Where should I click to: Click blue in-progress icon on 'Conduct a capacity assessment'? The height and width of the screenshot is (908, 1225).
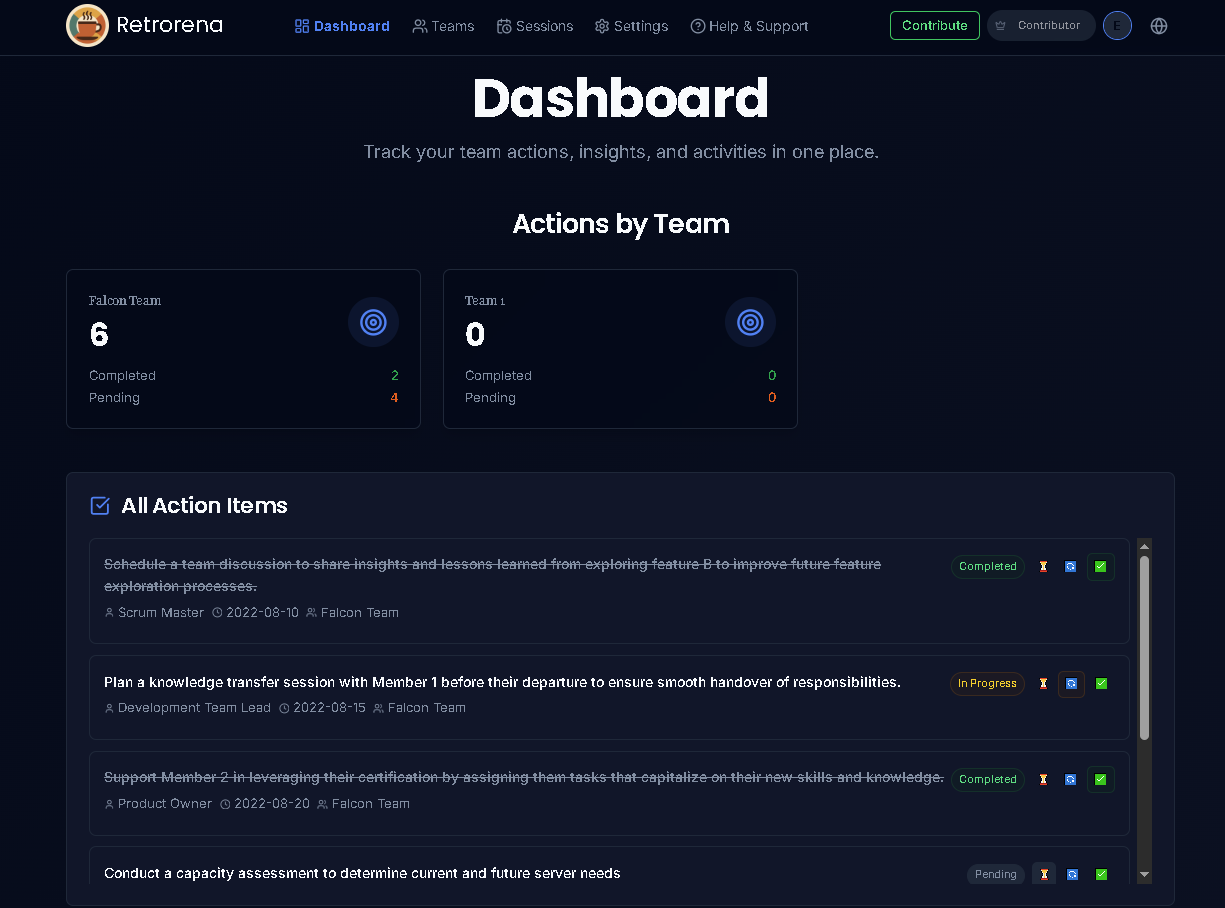point(1072,874)
